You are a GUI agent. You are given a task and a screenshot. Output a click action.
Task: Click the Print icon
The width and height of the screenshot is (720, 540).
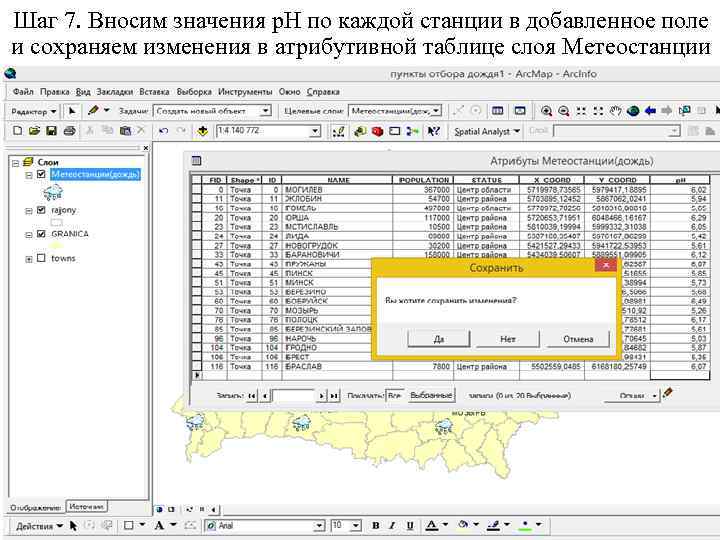[x=69, y=131]
